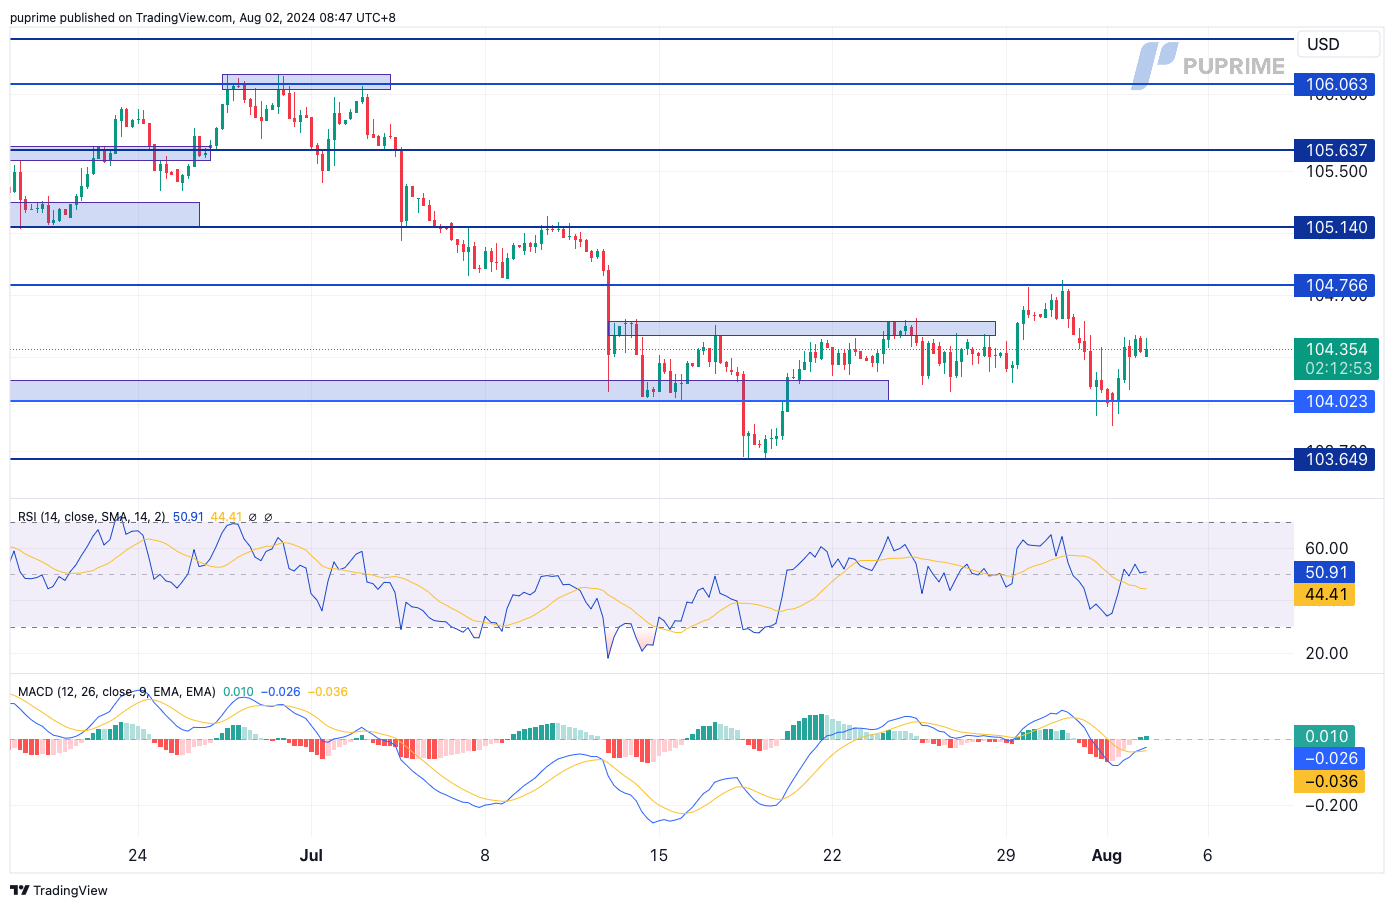Click the orange 44.41 RSI axis label
The height and width of the screenshot is (908, 1394).
[1326, 594]
